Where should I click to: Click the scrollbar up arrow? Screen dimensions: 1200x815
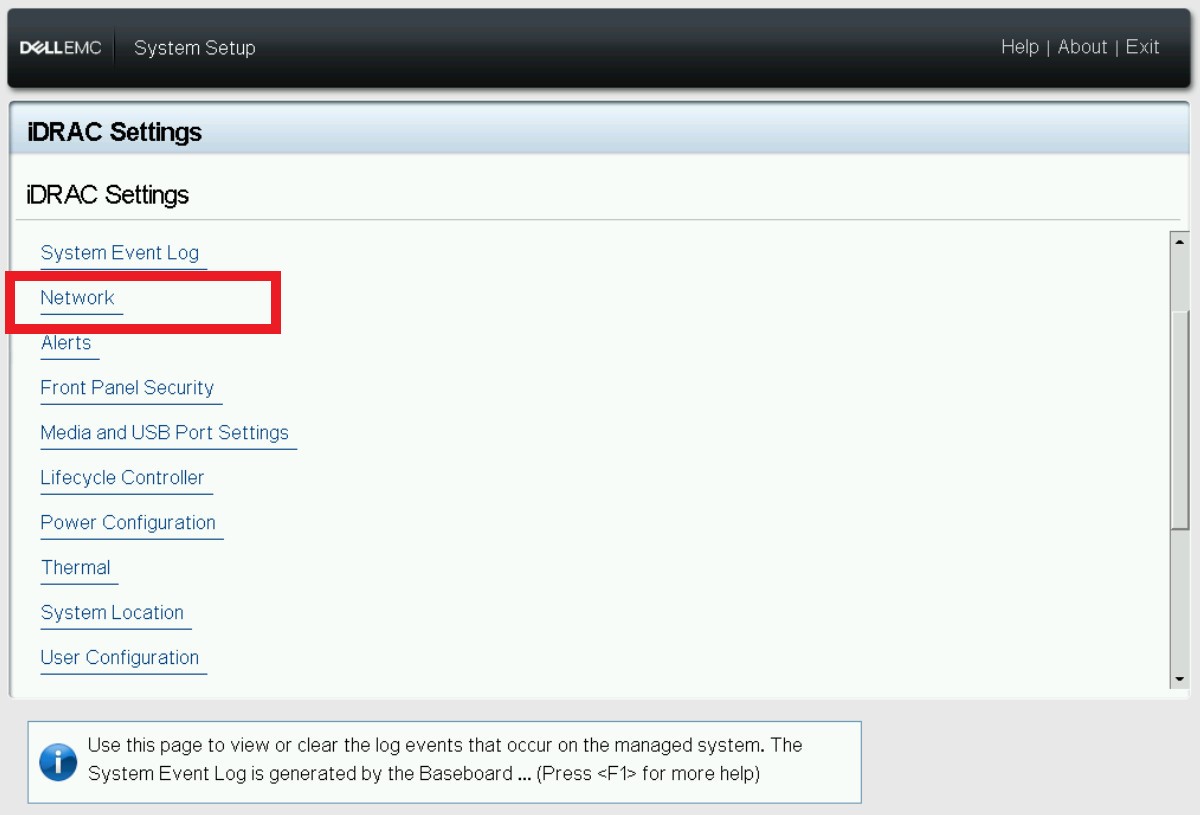coord(1180,240)
